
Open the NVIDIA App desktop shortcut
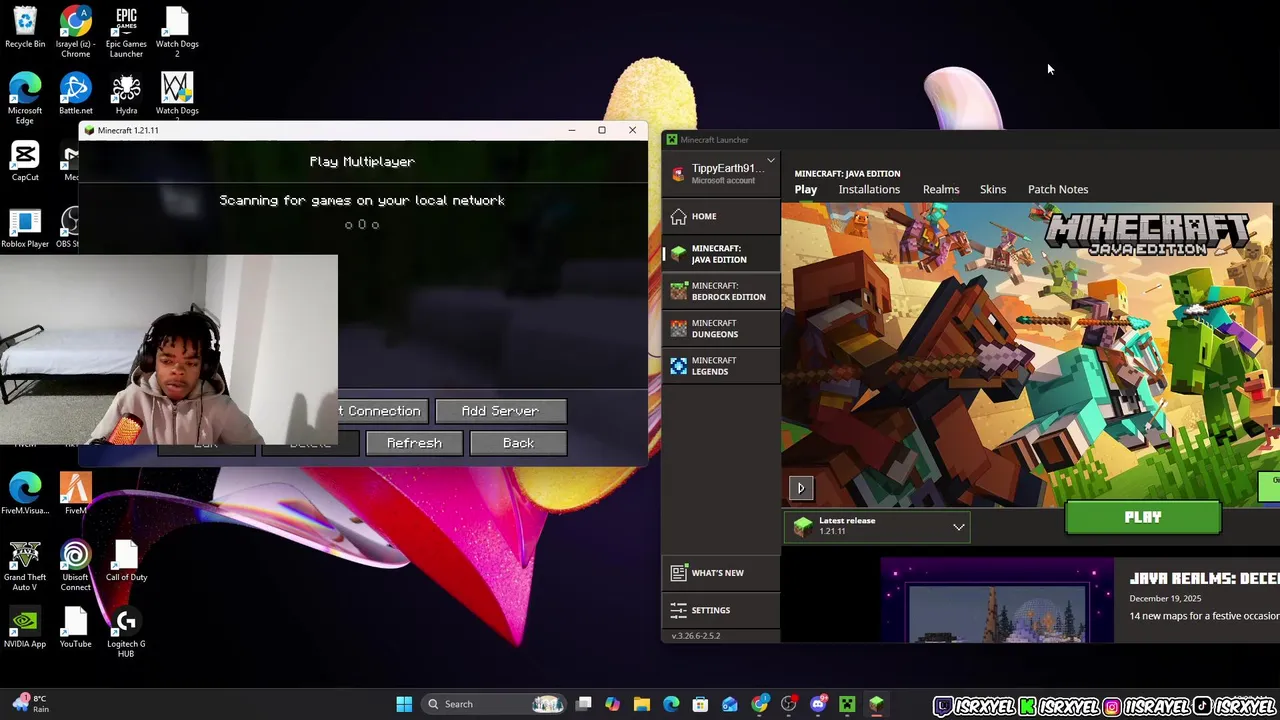[x=25, y=627]
